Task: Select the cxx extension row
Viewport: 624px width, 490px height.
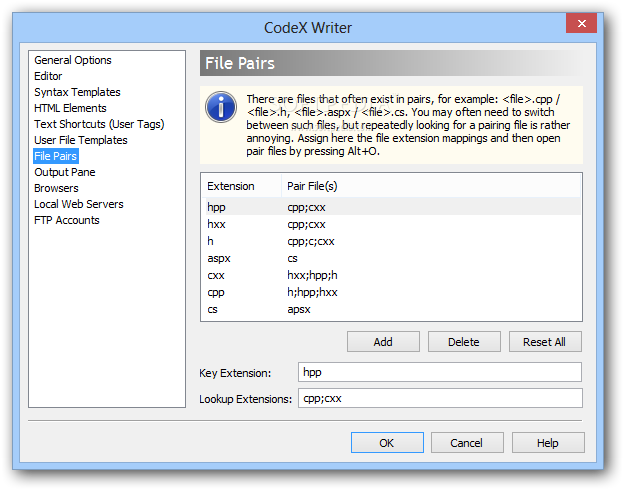Action: coord(391,275)
